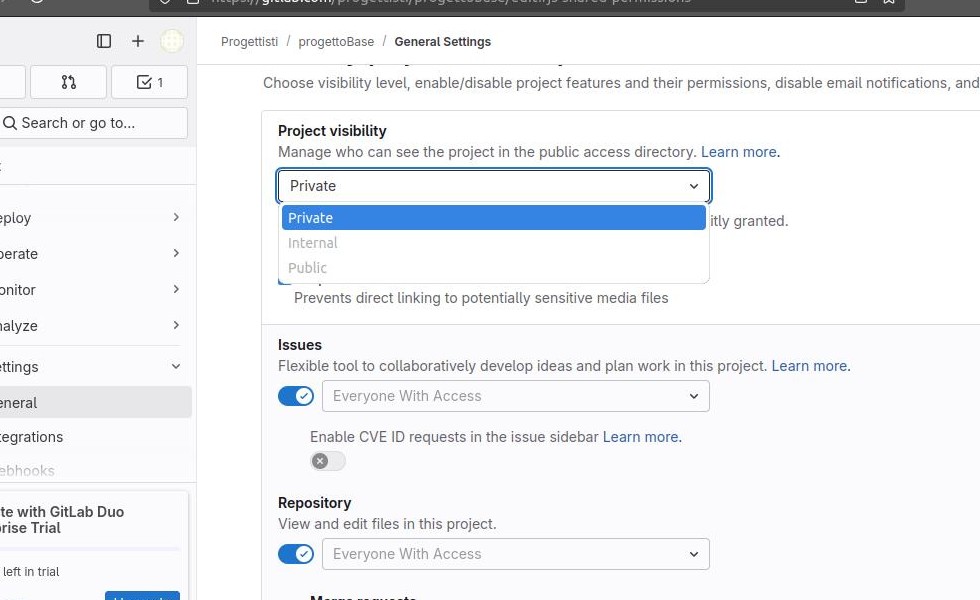Click the plus create new icon
Viewport: 980px width, 600px height.
coord(138,41)
